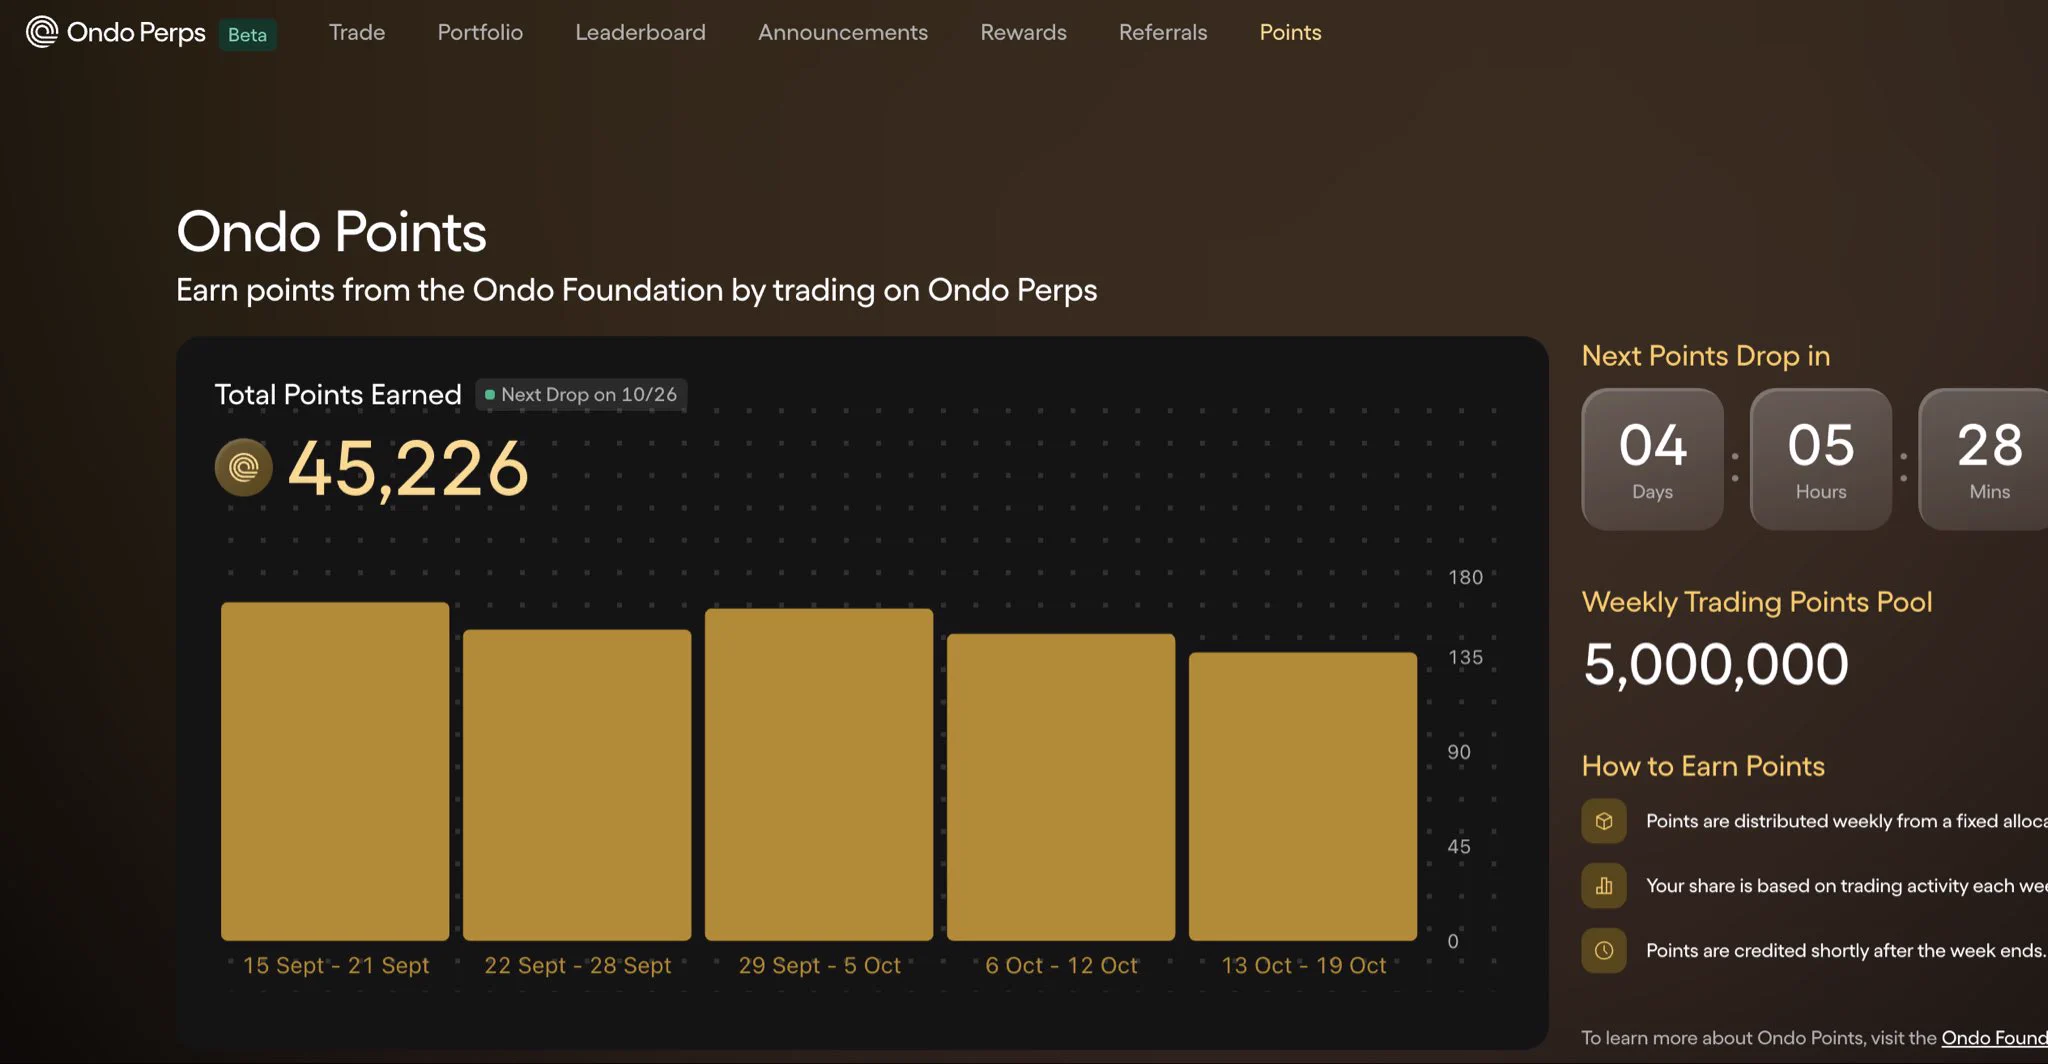Click the 180 y-axis label
Image resolution: width=2048 pixels, height=1064 pixels.
[1466, 577]
